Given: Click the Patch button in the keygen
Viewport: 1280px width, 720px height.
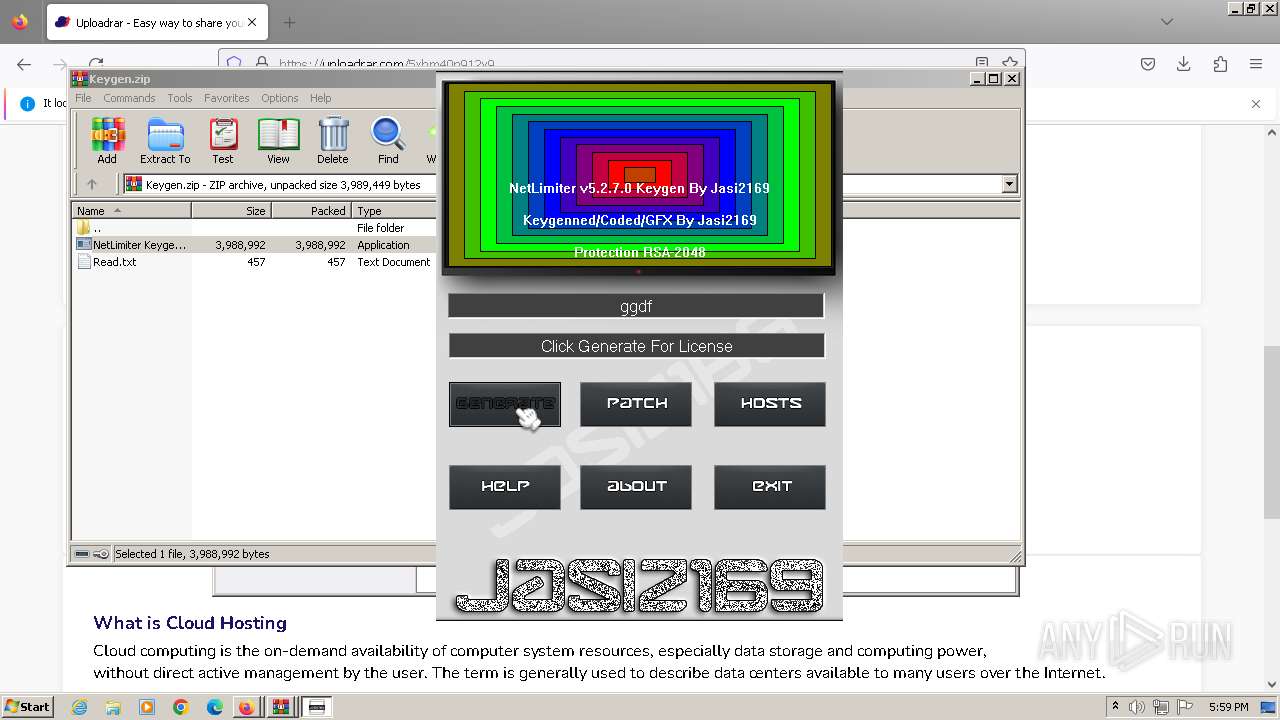Looking at the screenshot, I should click(636, 404).
